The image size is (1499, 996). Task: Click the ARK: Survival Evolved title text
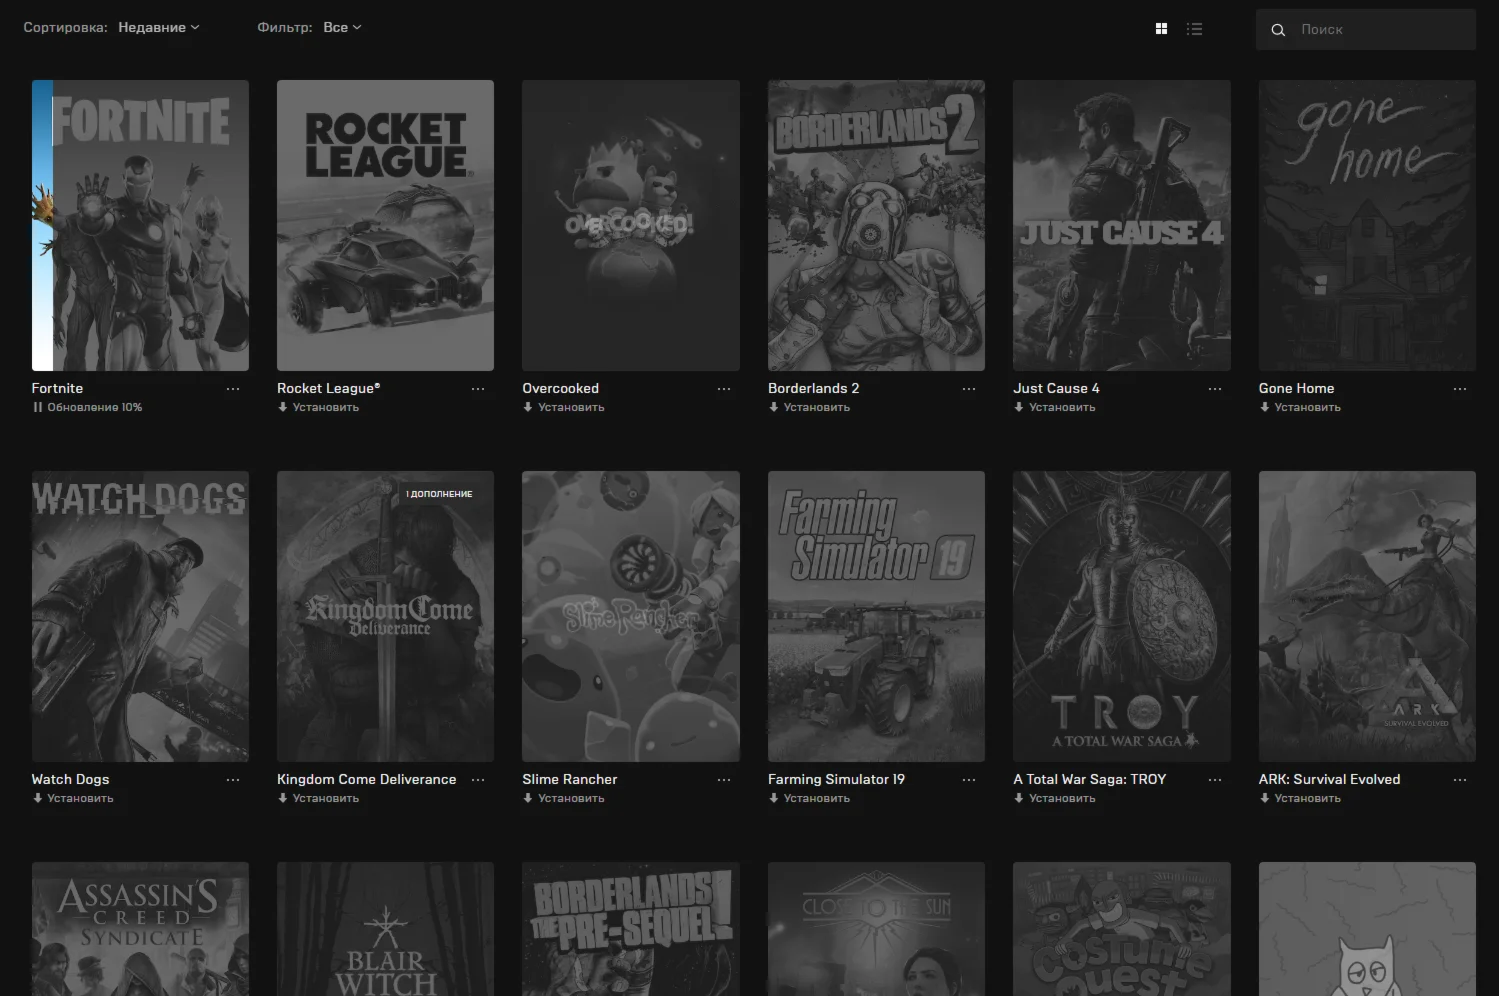point(1329,779)
